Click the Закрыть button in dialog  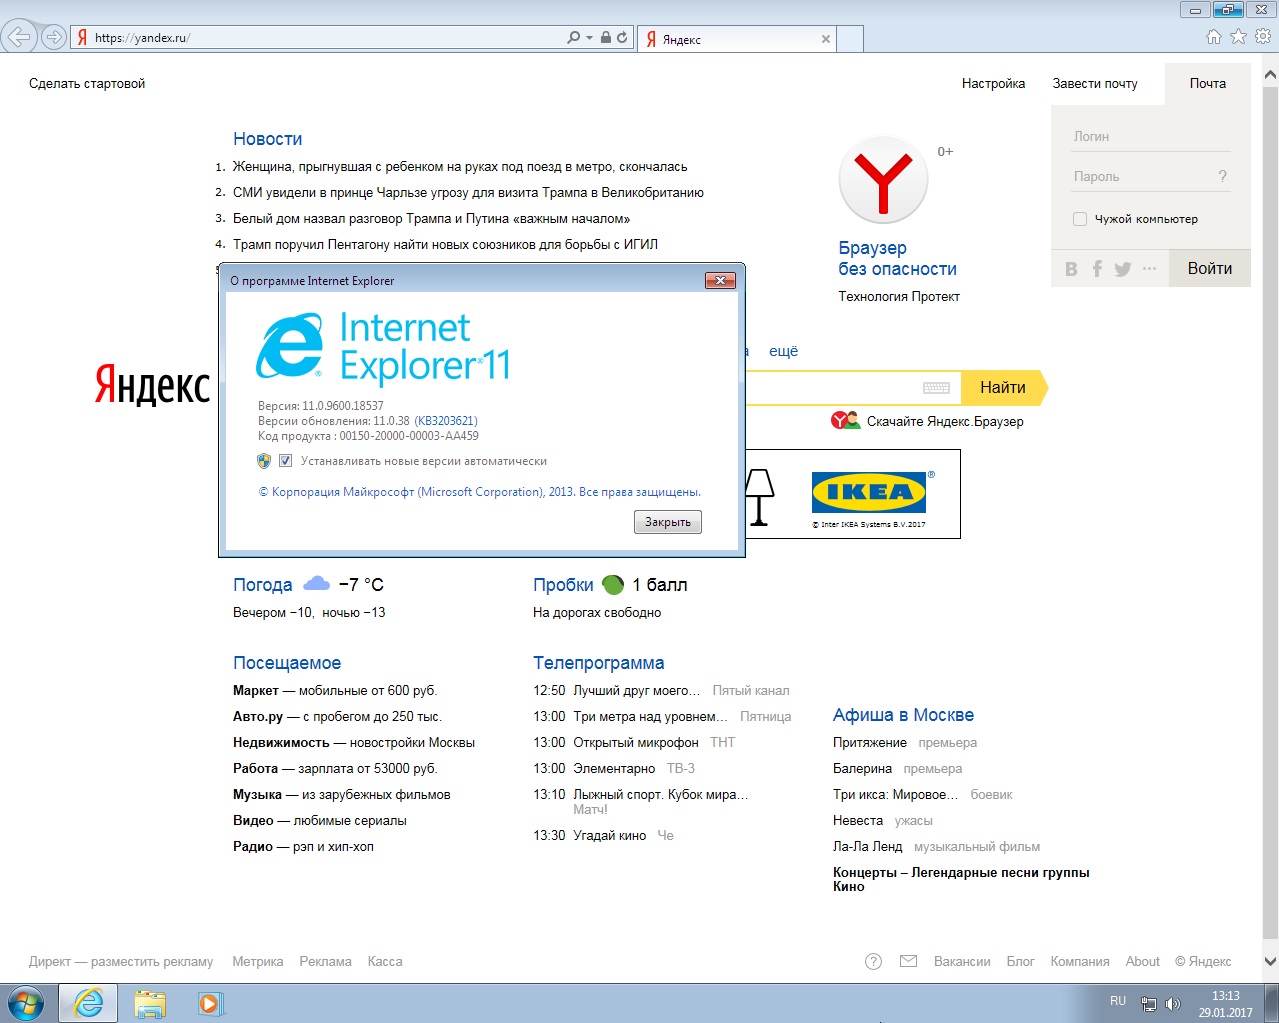tap(668, 522)
